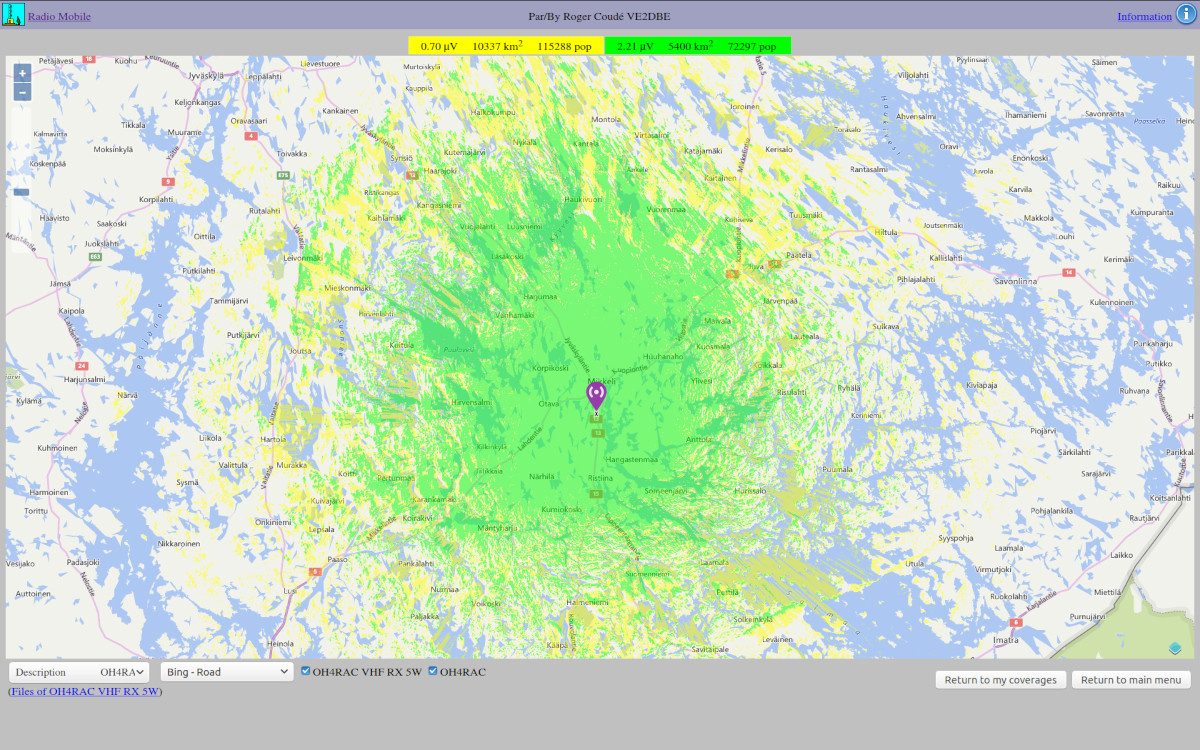
Task: Click Return to my coverages button
Action: click(x=1000, y=680)
